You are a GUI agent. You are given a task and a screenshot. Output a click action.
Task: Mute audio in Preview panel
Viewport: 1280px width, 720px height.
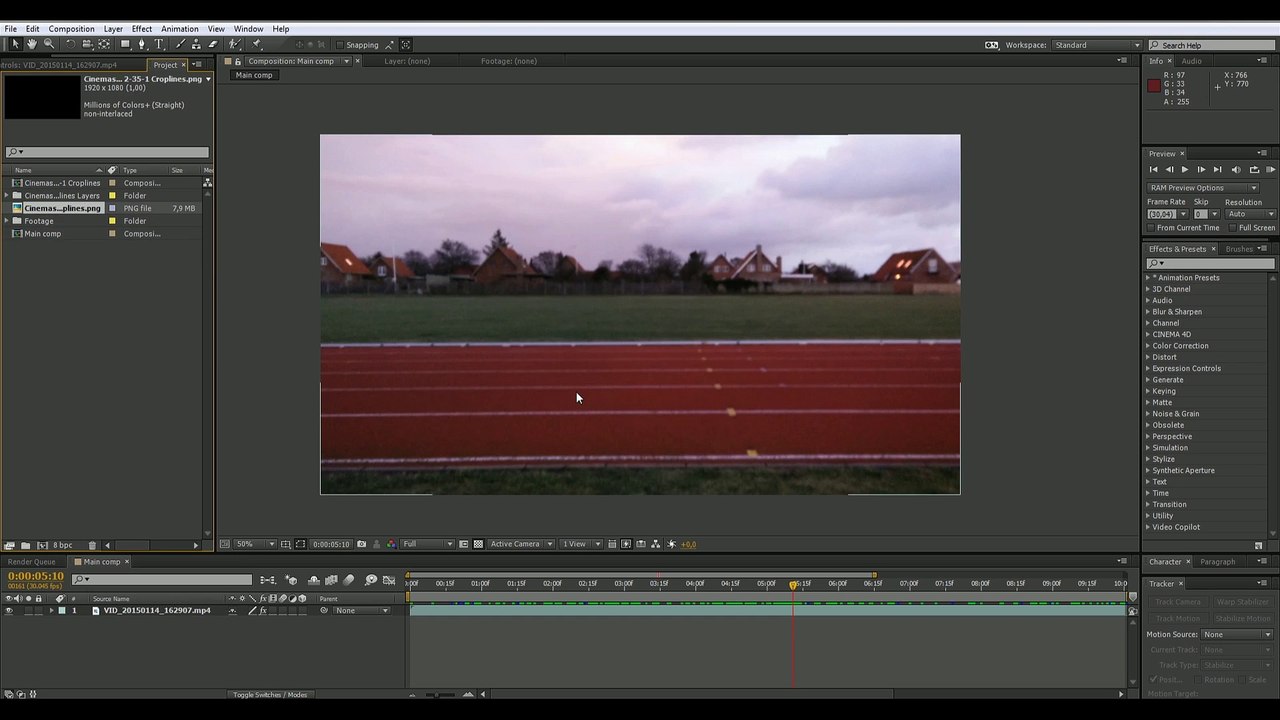[x=1236, y=170]
